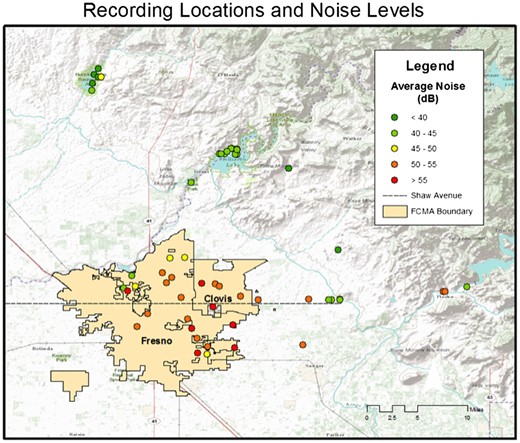Click the 'Fresno' city label

click(157, 341)
